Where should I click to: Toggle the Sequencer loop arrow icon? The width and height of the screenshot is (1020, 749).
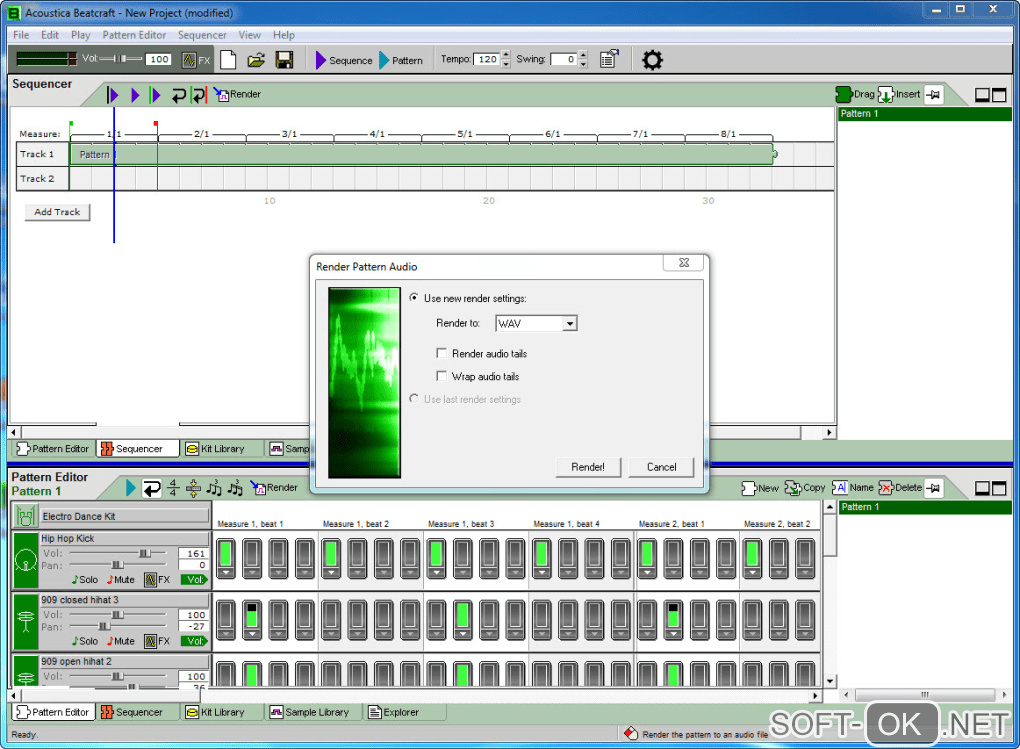tap(179, 96)
